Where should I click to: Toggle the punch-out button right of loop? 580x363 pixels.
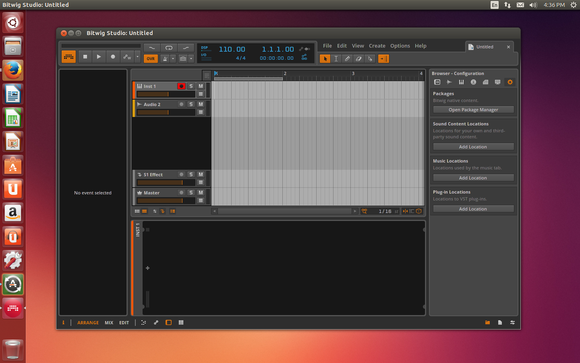point(186,48)
